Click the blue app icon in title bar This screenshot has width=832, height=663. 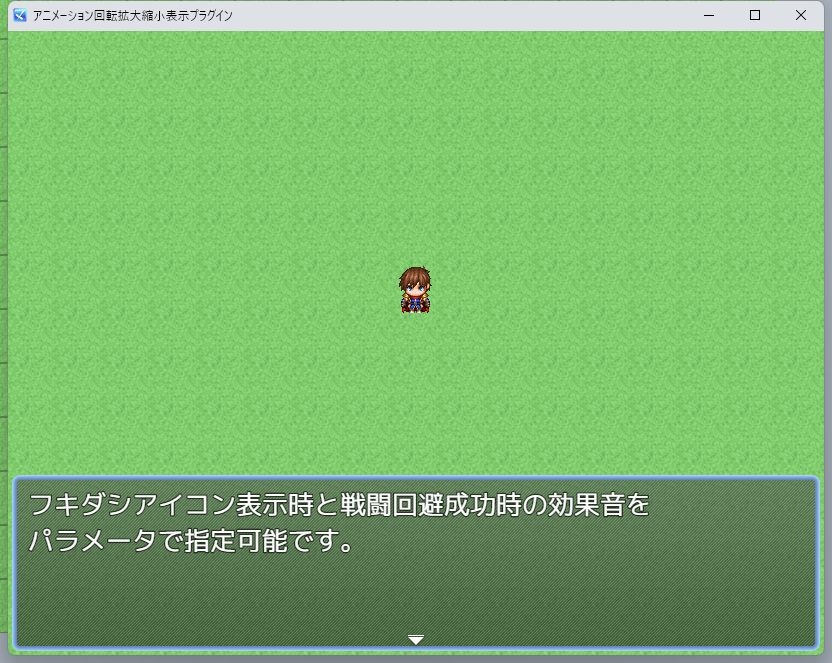19,15
